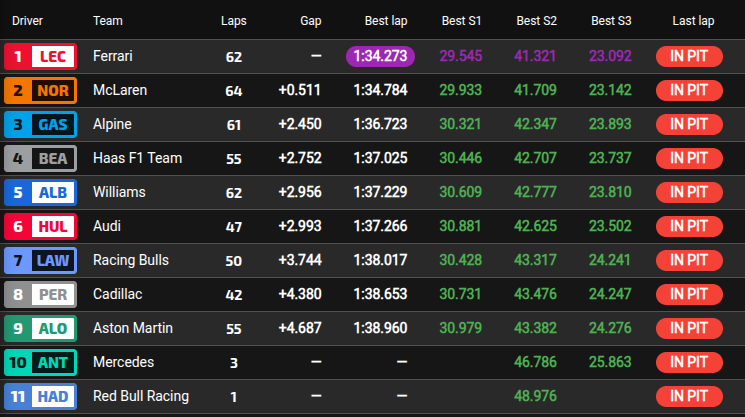
Task: Sort by the Gap column header
Action: [310, 21]
